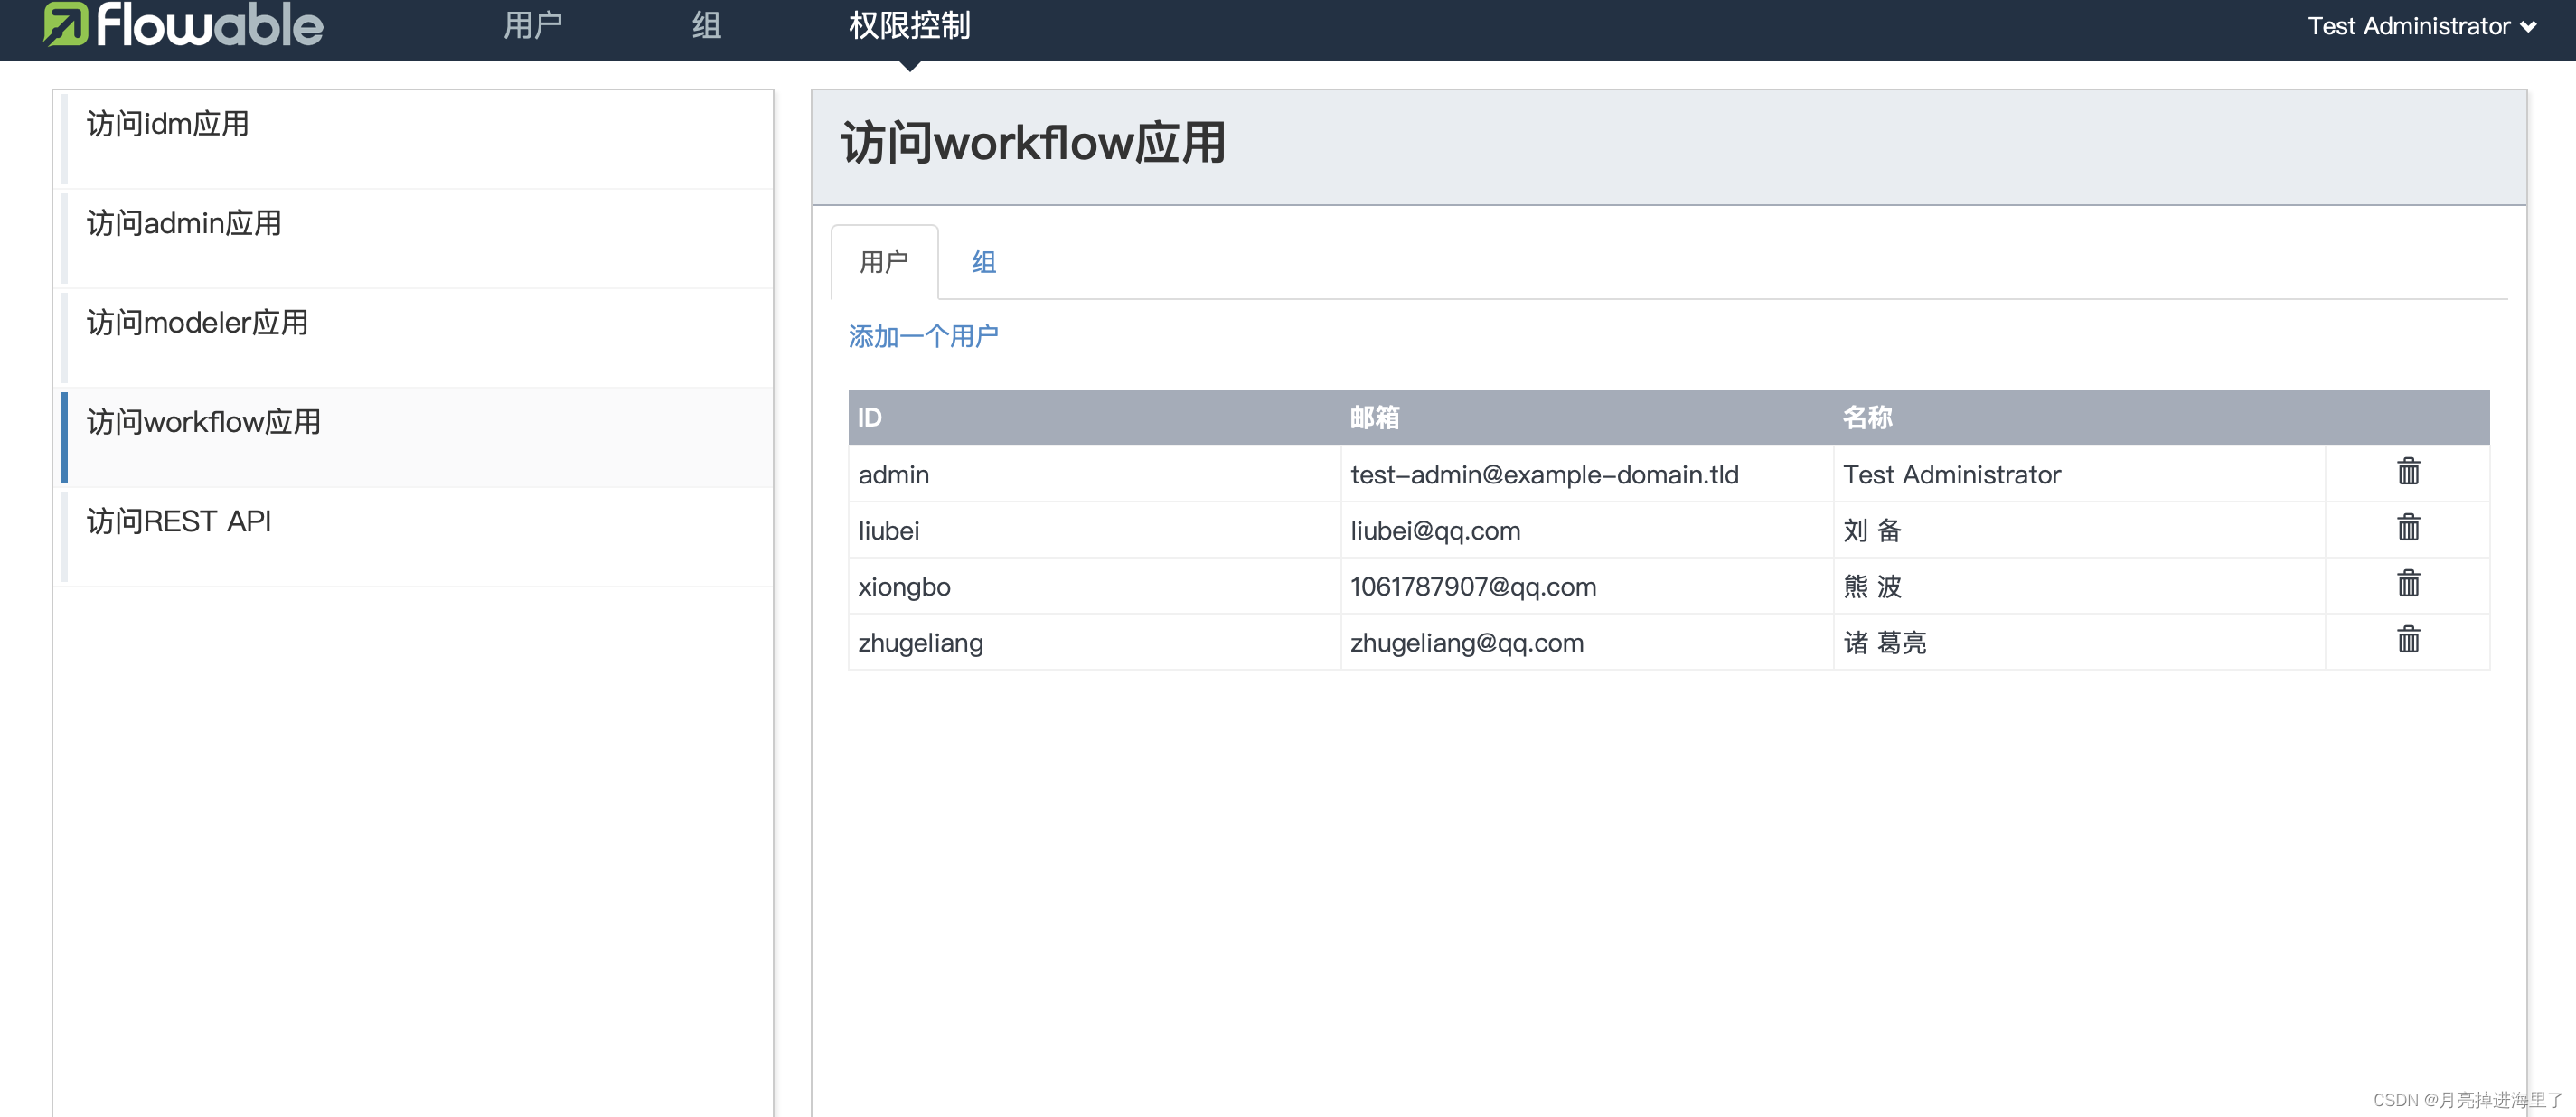Delete the xiongbo user row

pyautogui.click(x=2408, y=583)
